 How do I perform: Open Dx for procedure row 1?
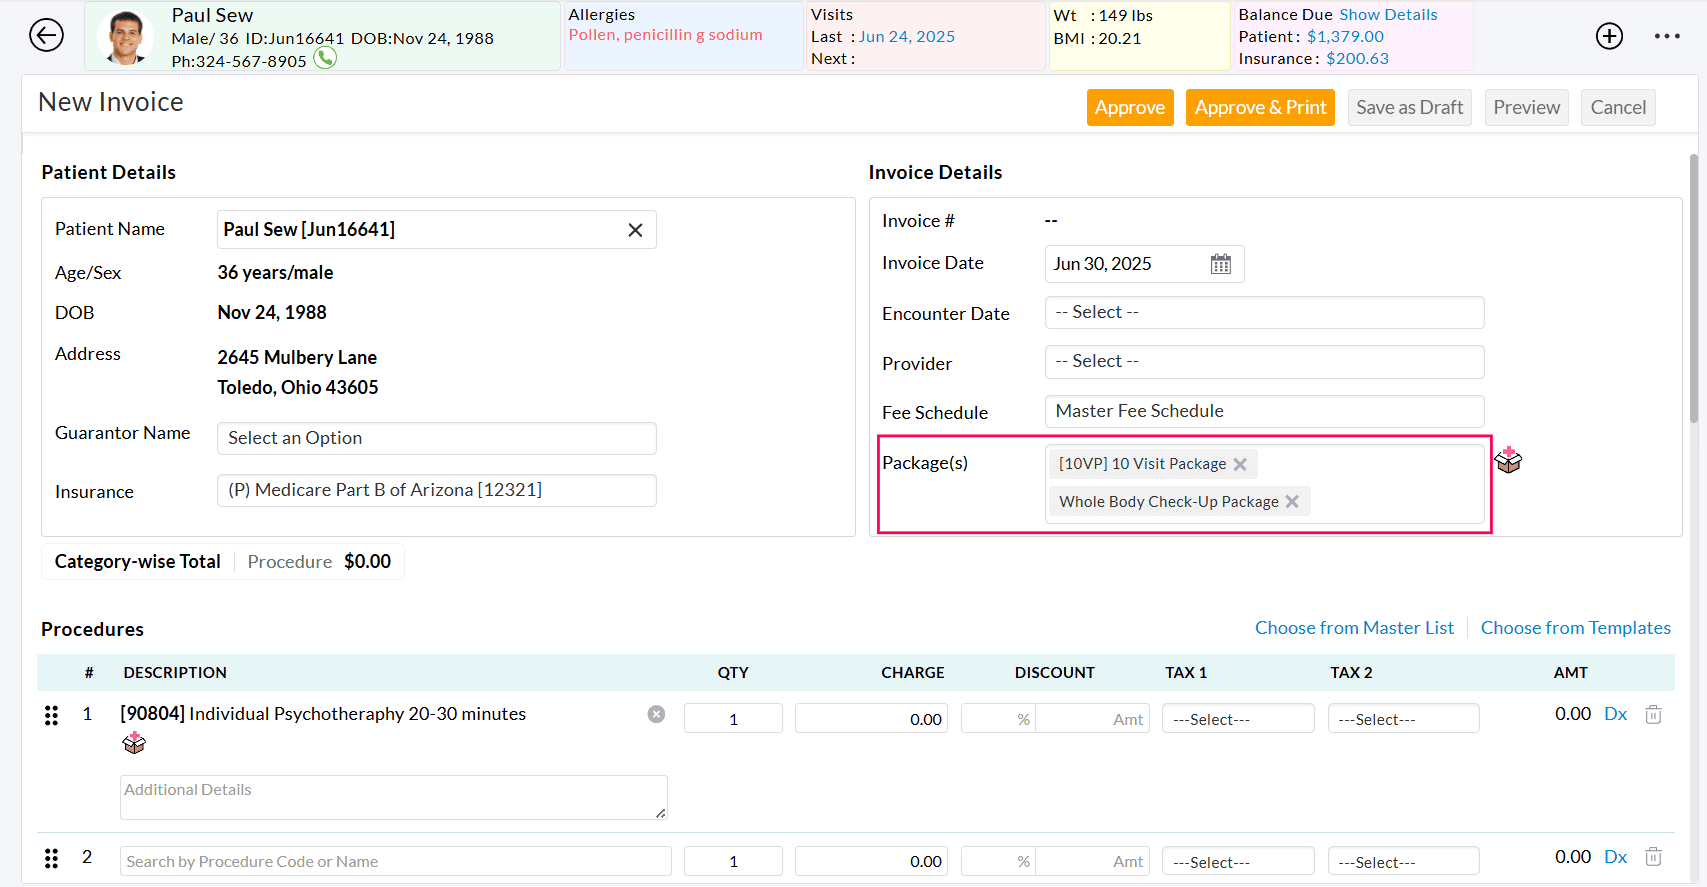point(1615,714)
